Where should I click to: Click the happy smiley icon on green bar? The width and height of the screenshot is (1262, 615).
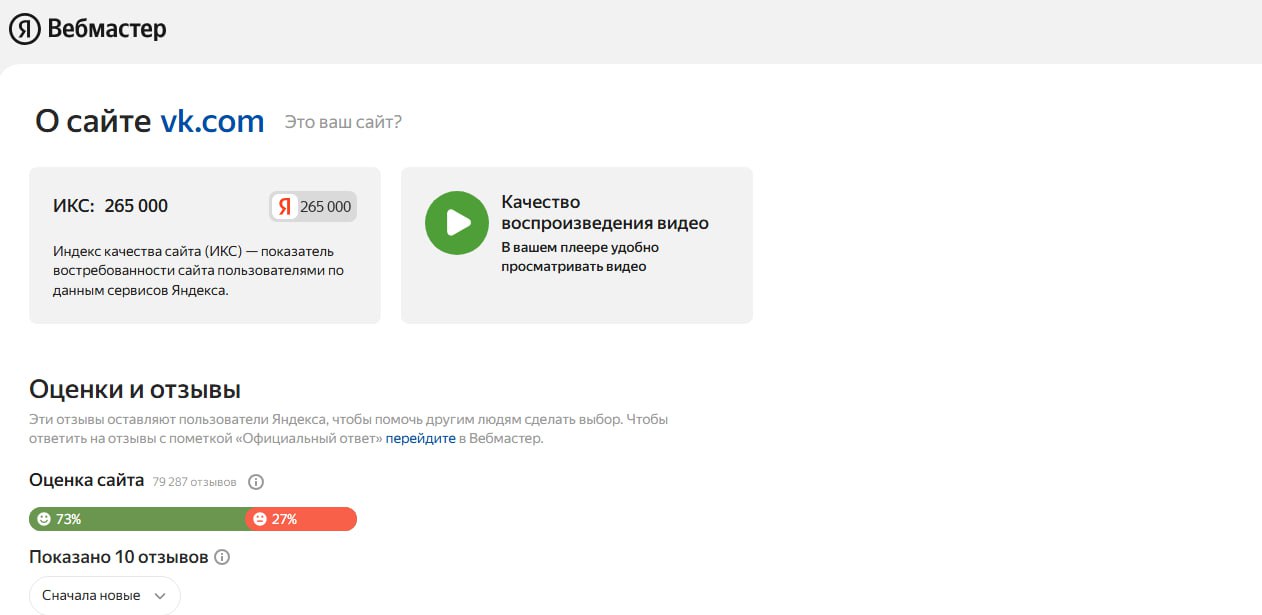click(43, 519)
